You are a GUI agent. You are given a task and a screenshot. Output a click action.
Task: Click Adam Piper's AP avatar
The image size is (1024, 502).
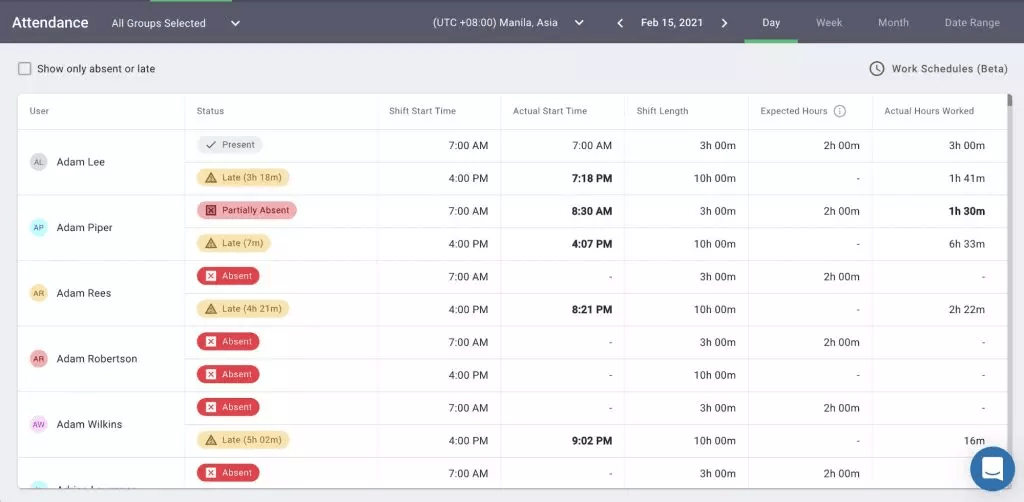point(39,228)
